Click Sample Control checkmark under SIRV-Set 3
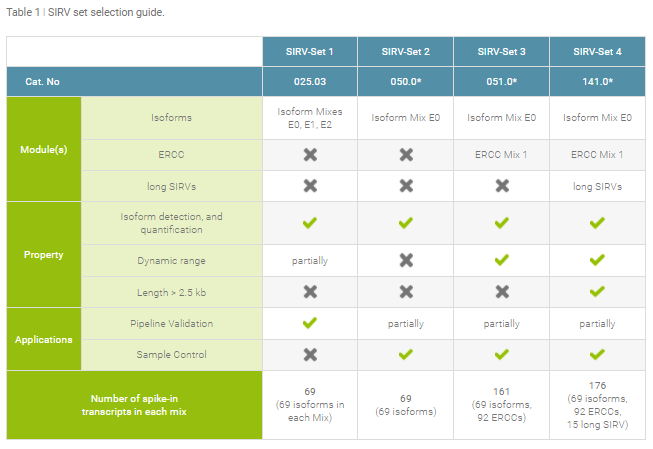 click(x=502, y=354)
